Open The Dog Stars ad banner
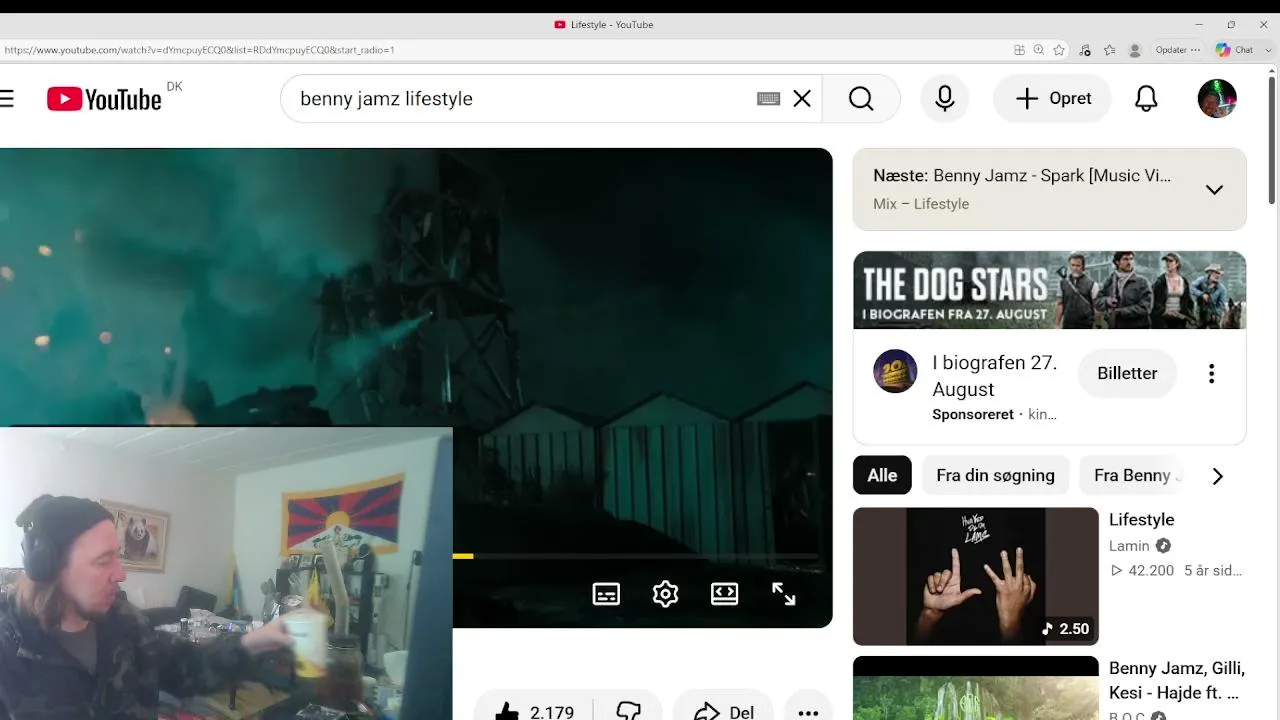The image size is (1280, 720). pos(1049,290)
